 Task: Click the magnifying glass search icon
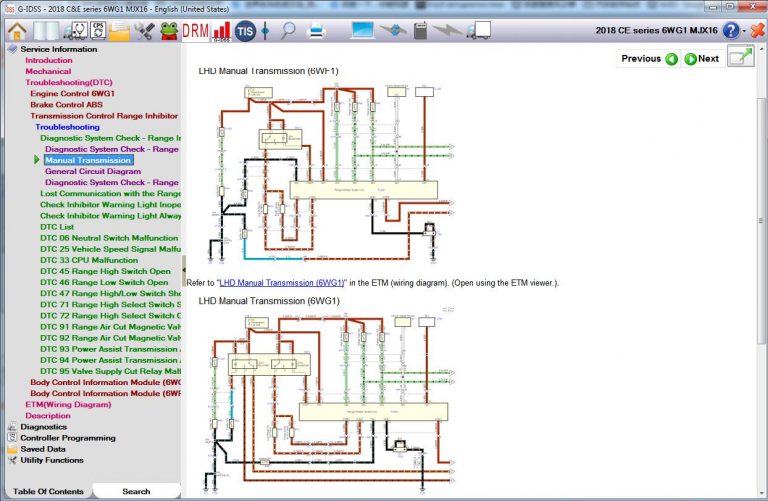(288, 30)
